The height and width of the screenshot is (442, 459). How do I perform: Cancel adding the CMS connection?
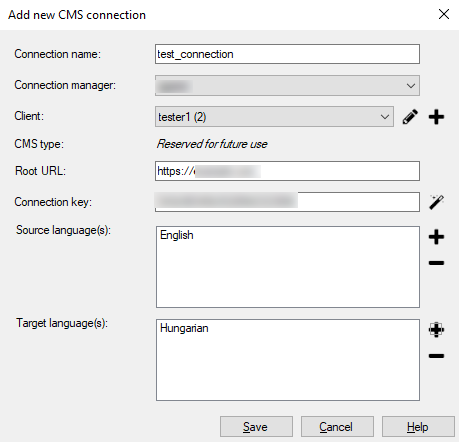point(337,426)
